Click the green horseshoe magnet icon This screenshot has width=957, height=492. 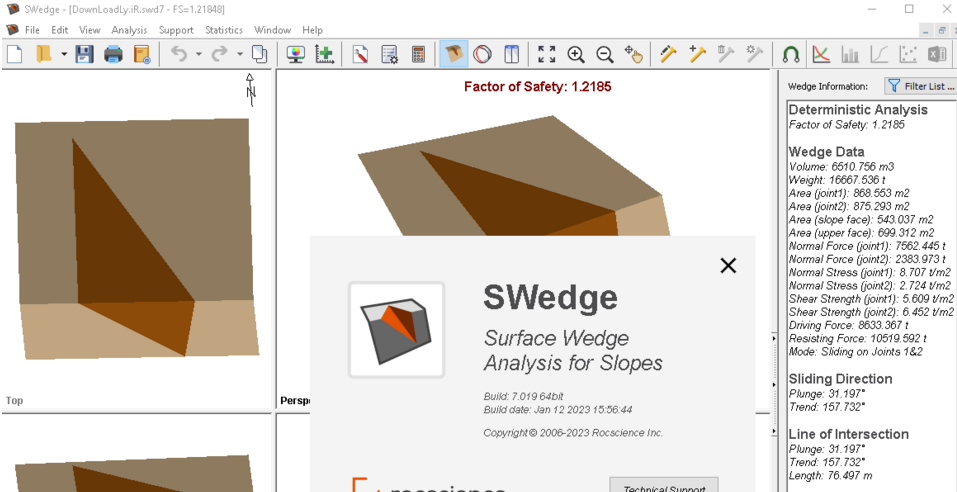click(791, 54)
